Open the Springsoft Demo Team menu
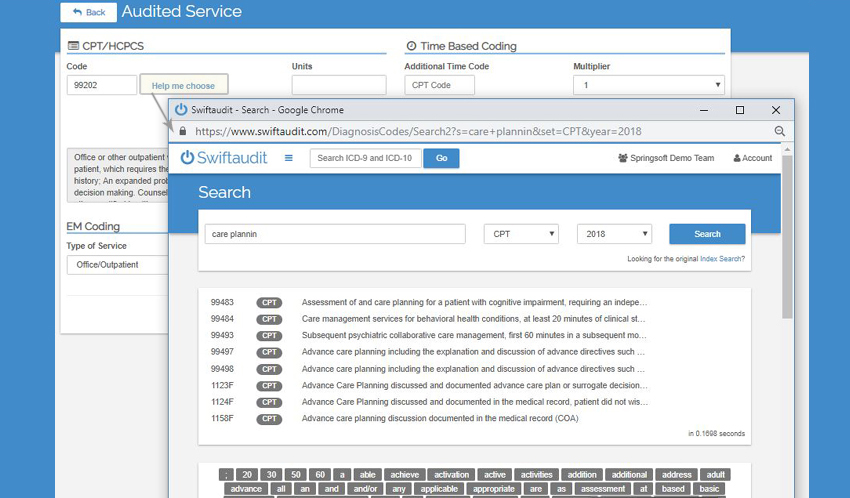 (x=666, y=158)
